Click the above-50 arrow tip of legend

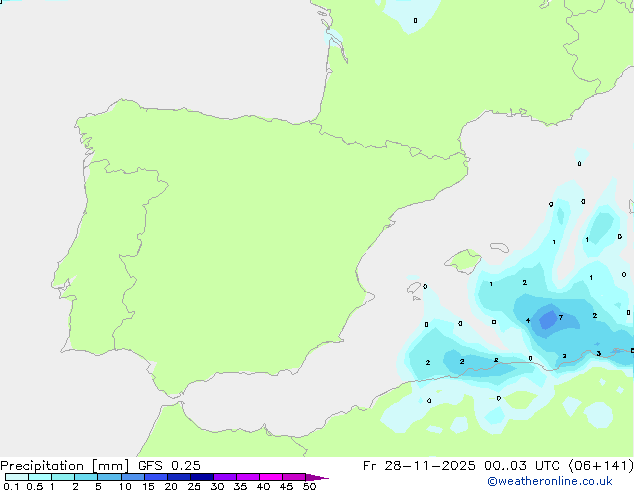click(x=317, y=477)
